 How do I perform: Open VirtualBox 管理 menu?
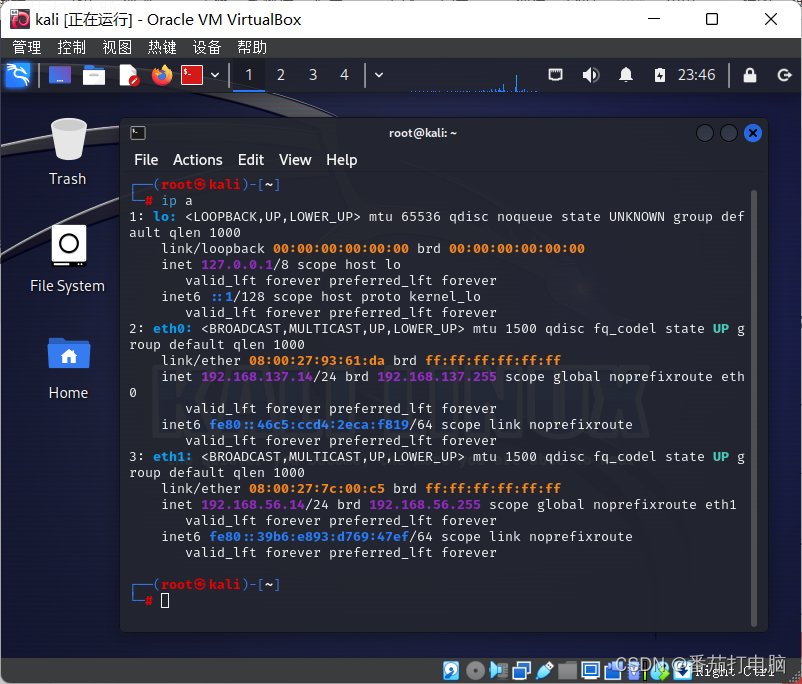[x=27, y=48]
